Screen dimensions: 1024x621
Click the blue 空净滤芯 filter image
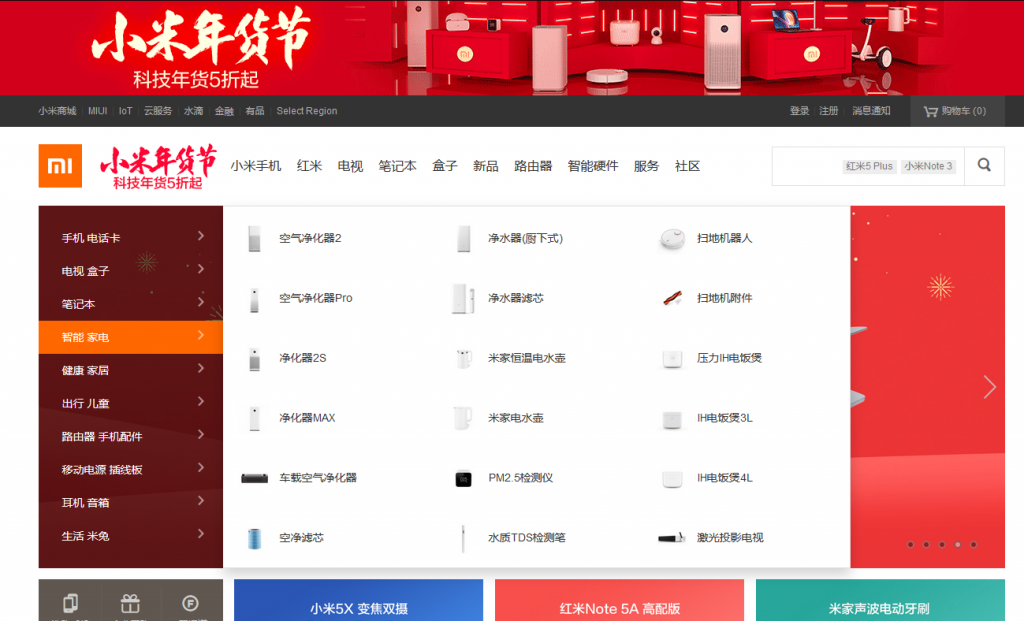(255, 539)
